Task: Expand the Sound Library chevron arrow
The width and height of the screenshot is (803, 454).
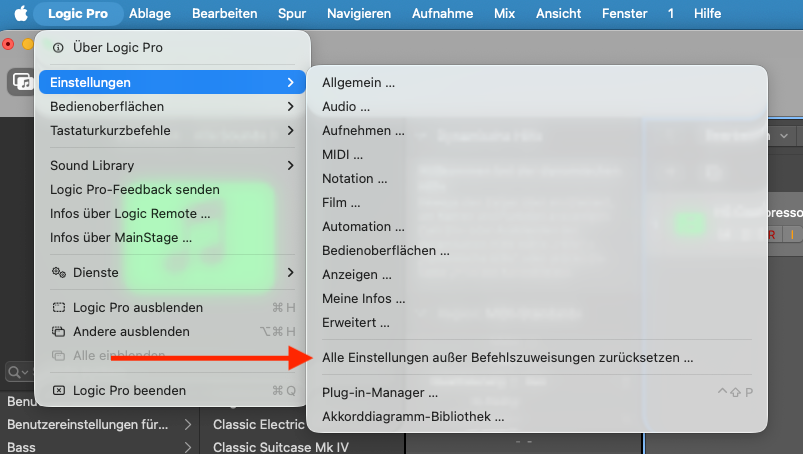Action: point(290,165)
